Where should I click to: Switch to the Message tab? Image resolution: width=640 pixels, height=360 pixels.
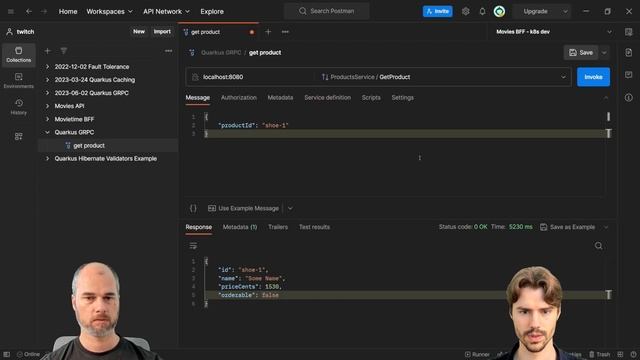(x=198, y=98)
